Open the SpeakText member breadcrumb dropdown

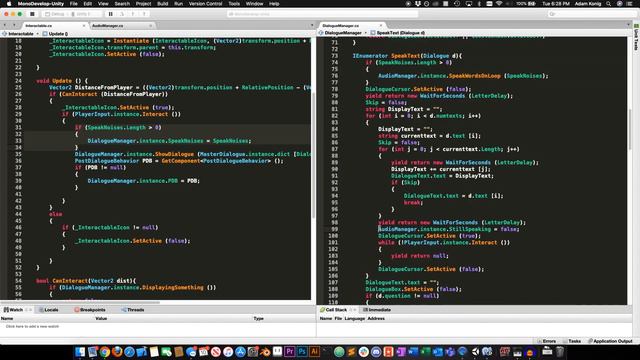click(398, 33)
